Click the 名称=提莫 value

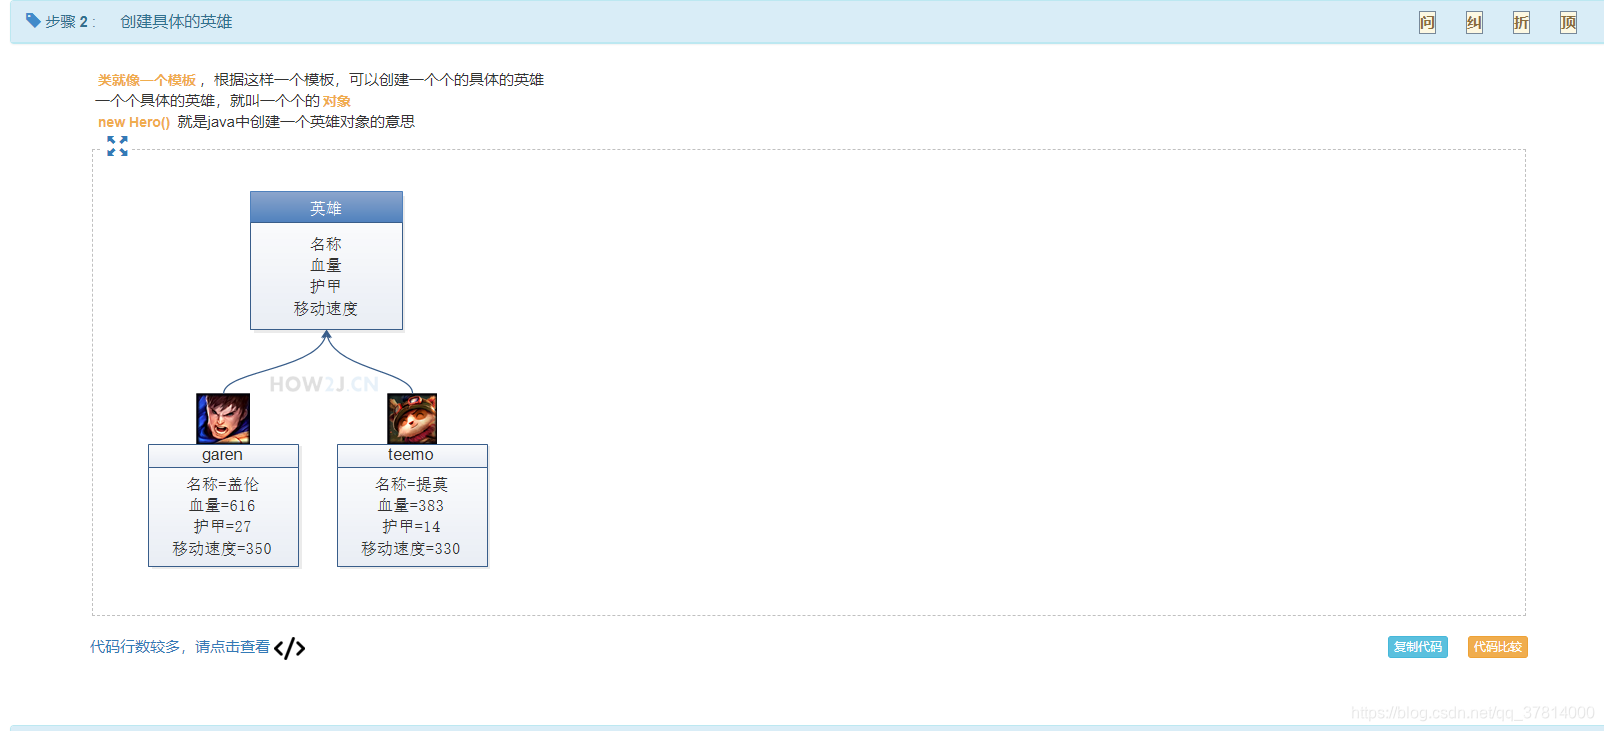tap(412, 484)
